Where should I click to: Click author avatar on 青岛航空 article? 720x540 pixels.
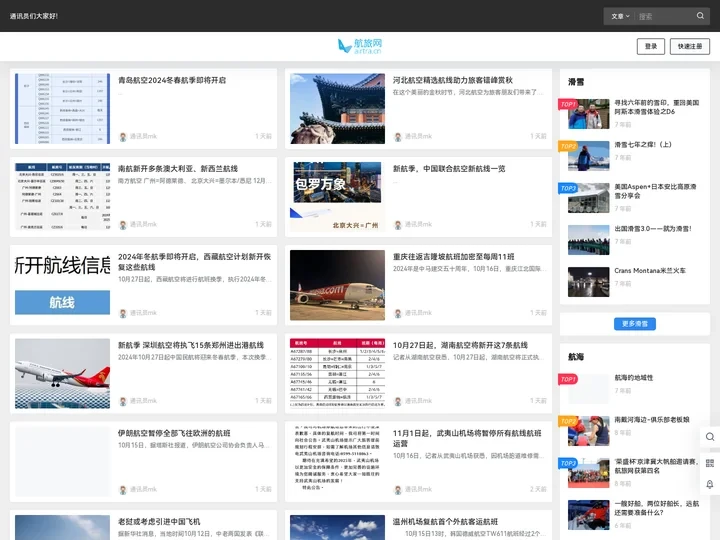123,136
